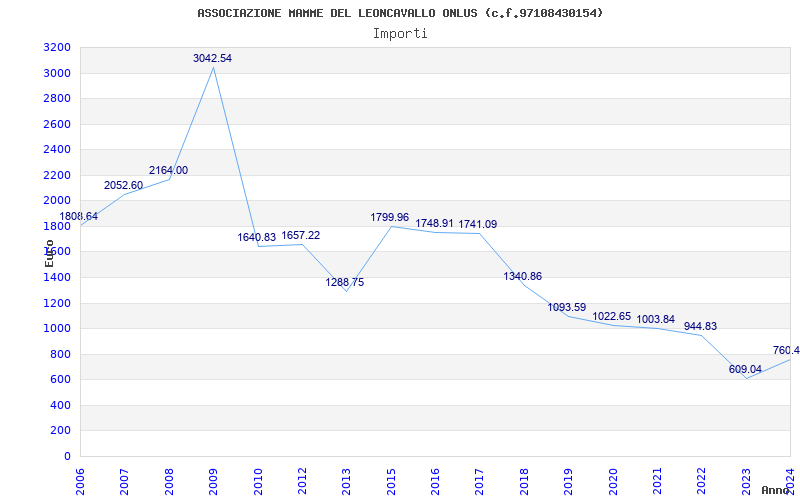Select the 2015 year axis label

(x=391, y=482)
